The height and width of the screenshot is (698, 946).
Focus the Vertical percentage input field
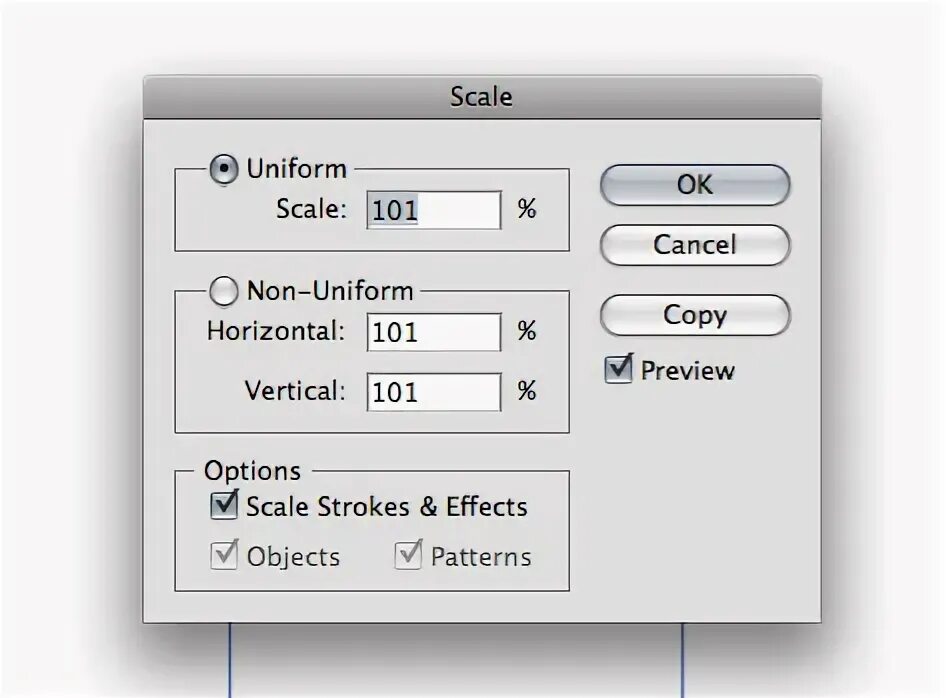[x=435, y=392]
